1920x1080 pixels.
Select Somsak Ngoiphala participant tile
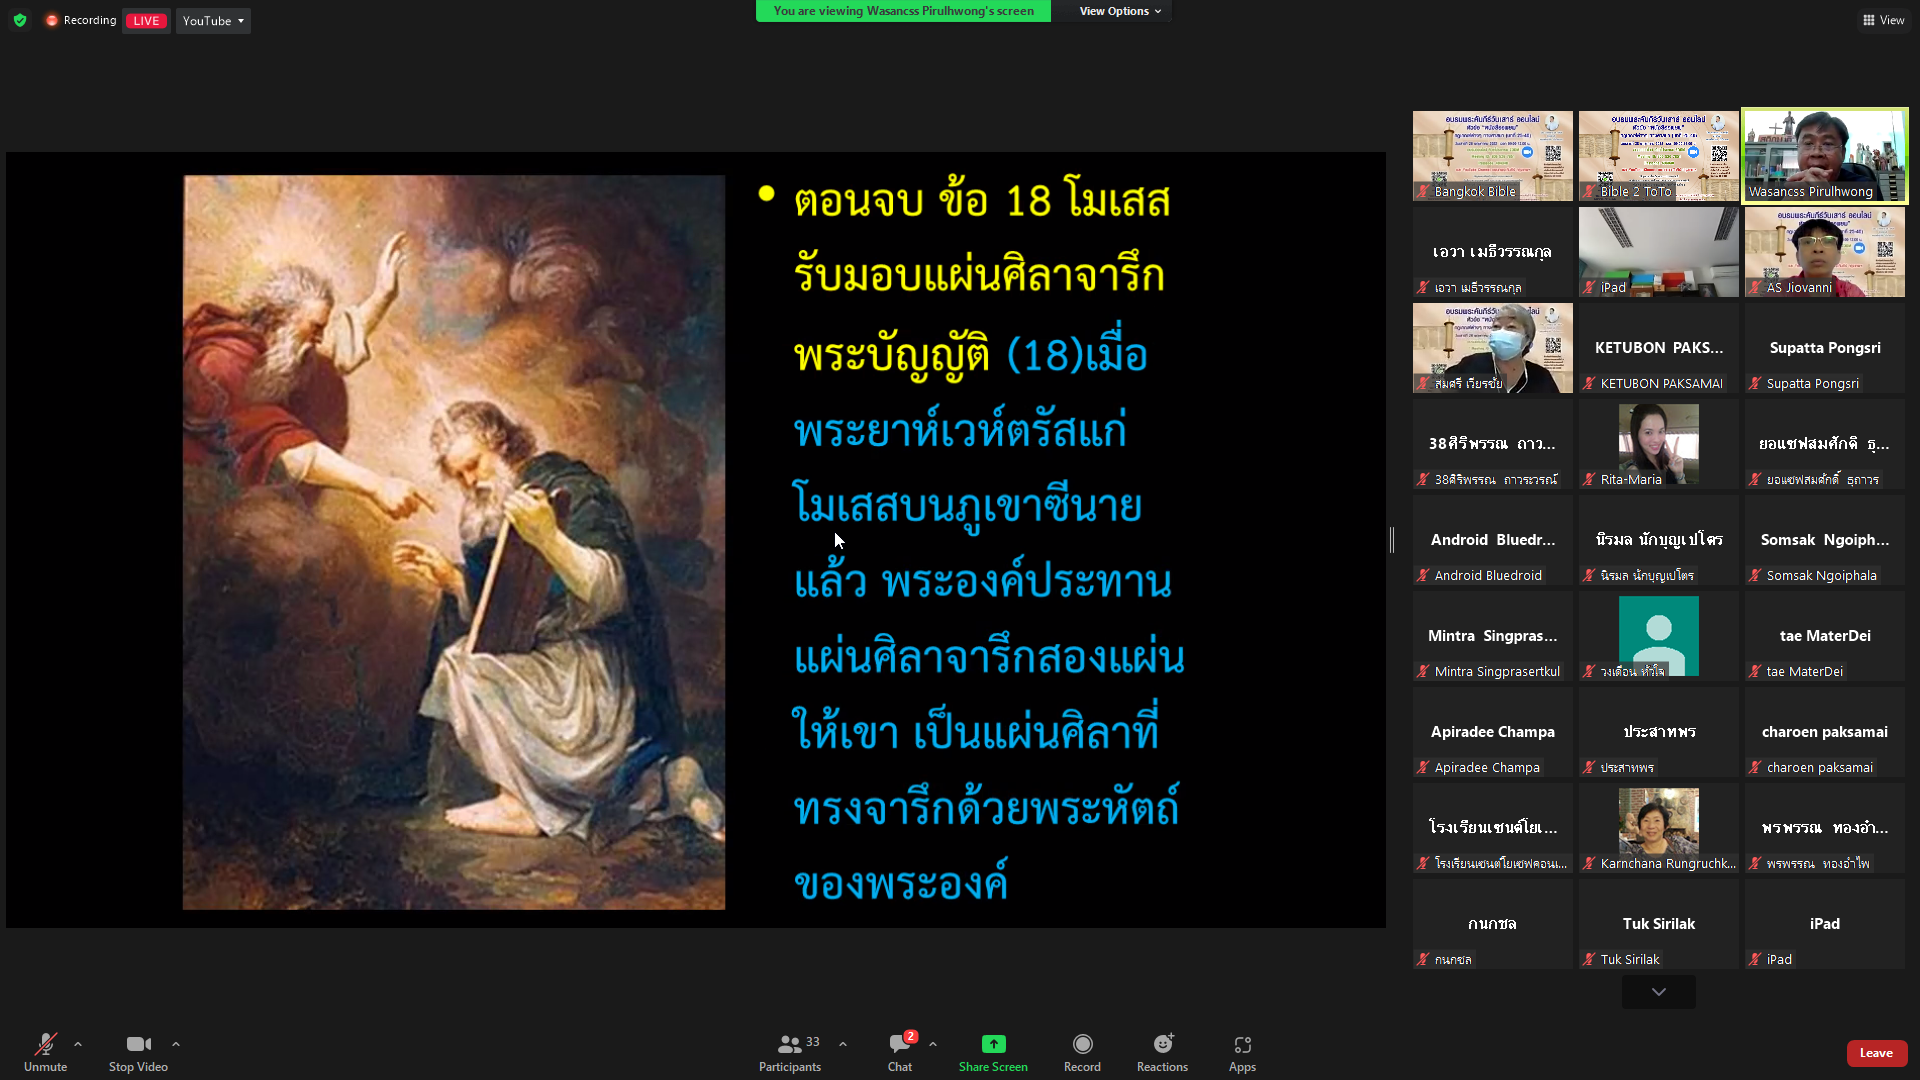(x=1824, y=540)
